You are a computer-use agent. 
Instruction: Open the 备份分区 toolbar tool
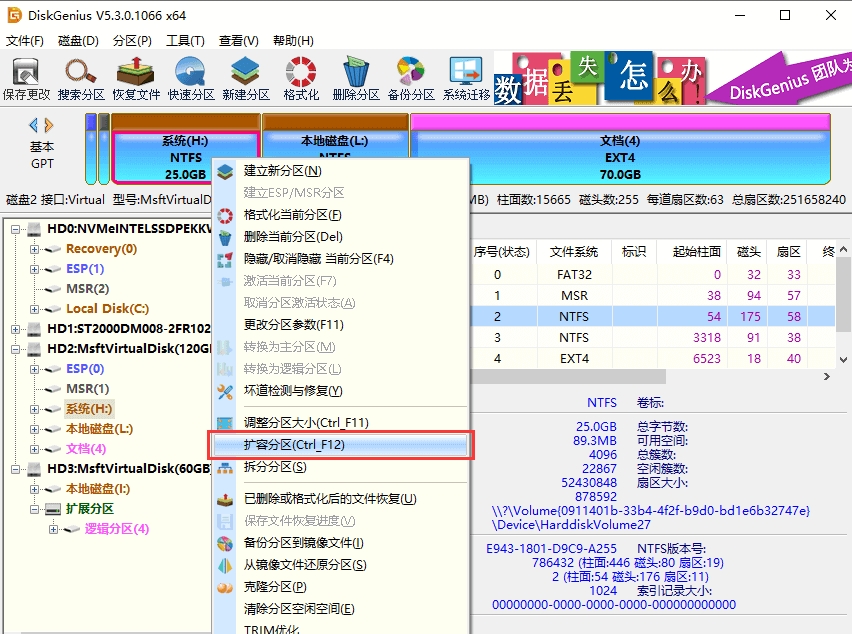pyautogui.click(x=411, y=78)
